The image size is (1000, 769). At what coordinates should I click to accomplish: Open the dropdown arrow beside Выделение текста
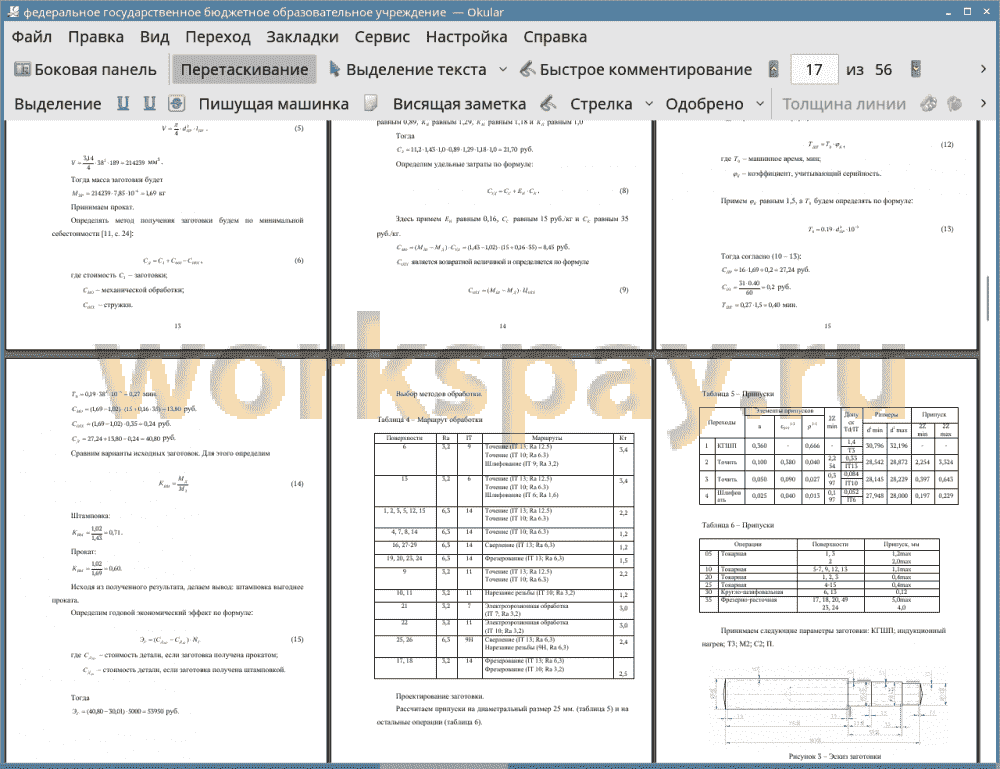[503, 70]
